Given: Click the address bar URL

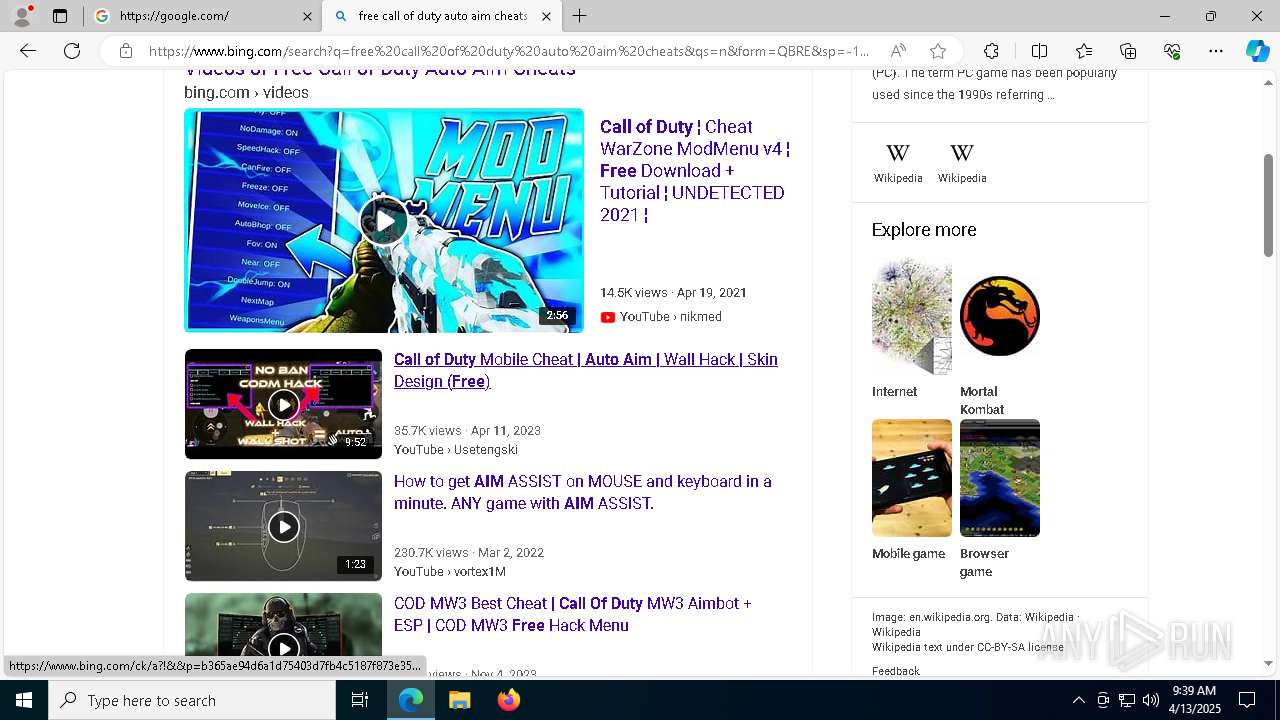Looking at the screenshot, I should tap(509, 51).
